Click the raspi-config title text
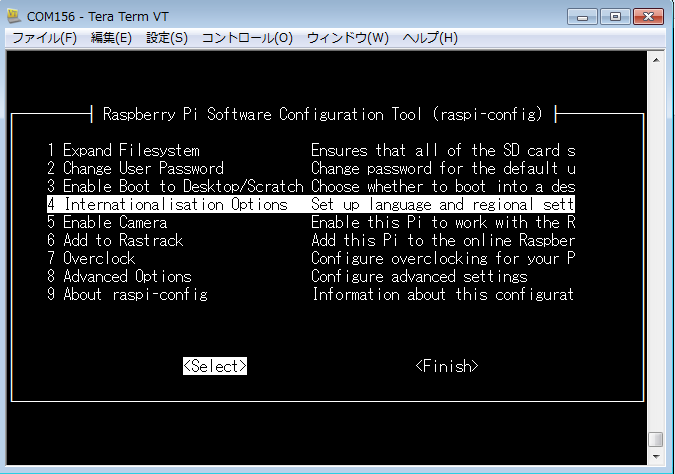 click(323, 114)
